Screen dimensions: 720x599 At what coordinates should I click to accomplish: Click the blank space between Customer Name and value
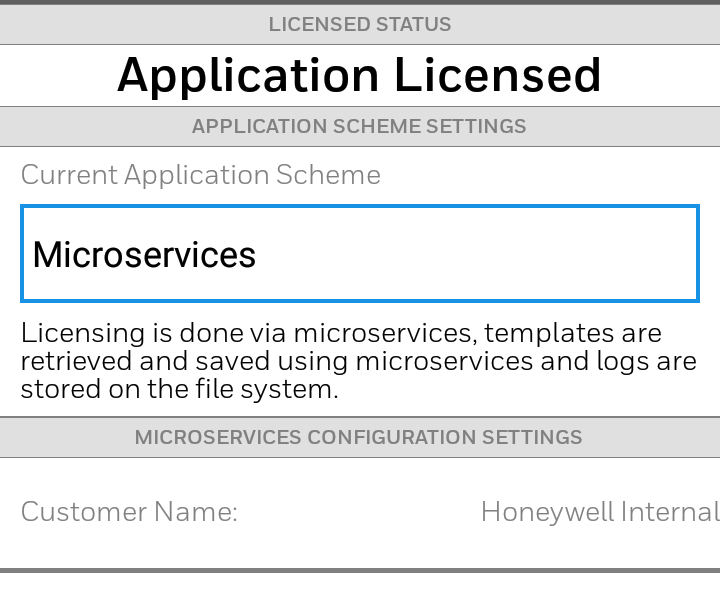[x=360, y=512]
